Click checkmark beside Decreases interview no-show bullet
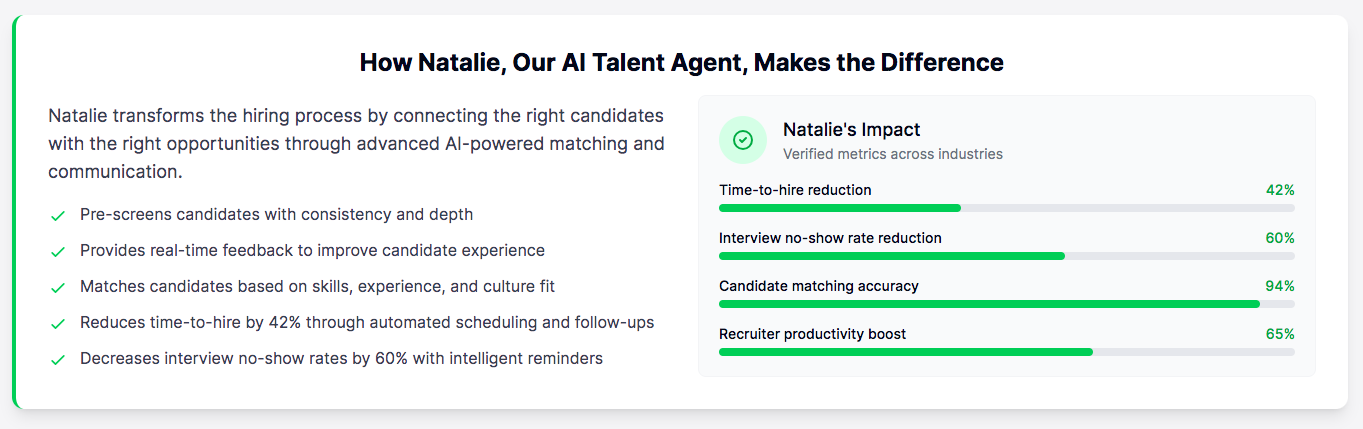 pyautogui.click(x=58, y=359)
